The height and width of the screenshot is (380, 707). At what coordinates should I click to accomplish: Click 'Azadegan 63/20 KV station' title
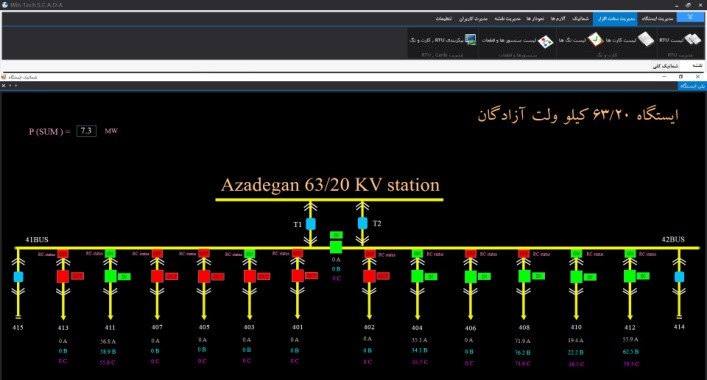tap(330, 185)
